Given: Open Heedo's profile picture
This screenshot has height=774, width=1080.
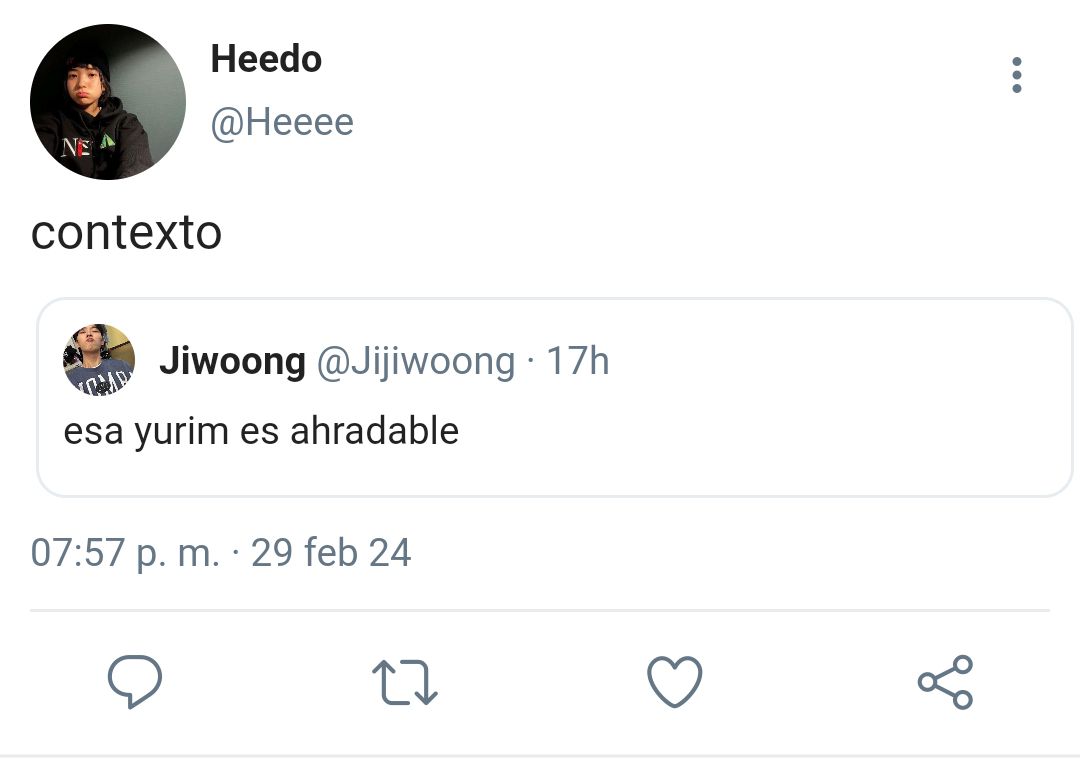Looking at the screenshot, I should (x=107, y=102).
